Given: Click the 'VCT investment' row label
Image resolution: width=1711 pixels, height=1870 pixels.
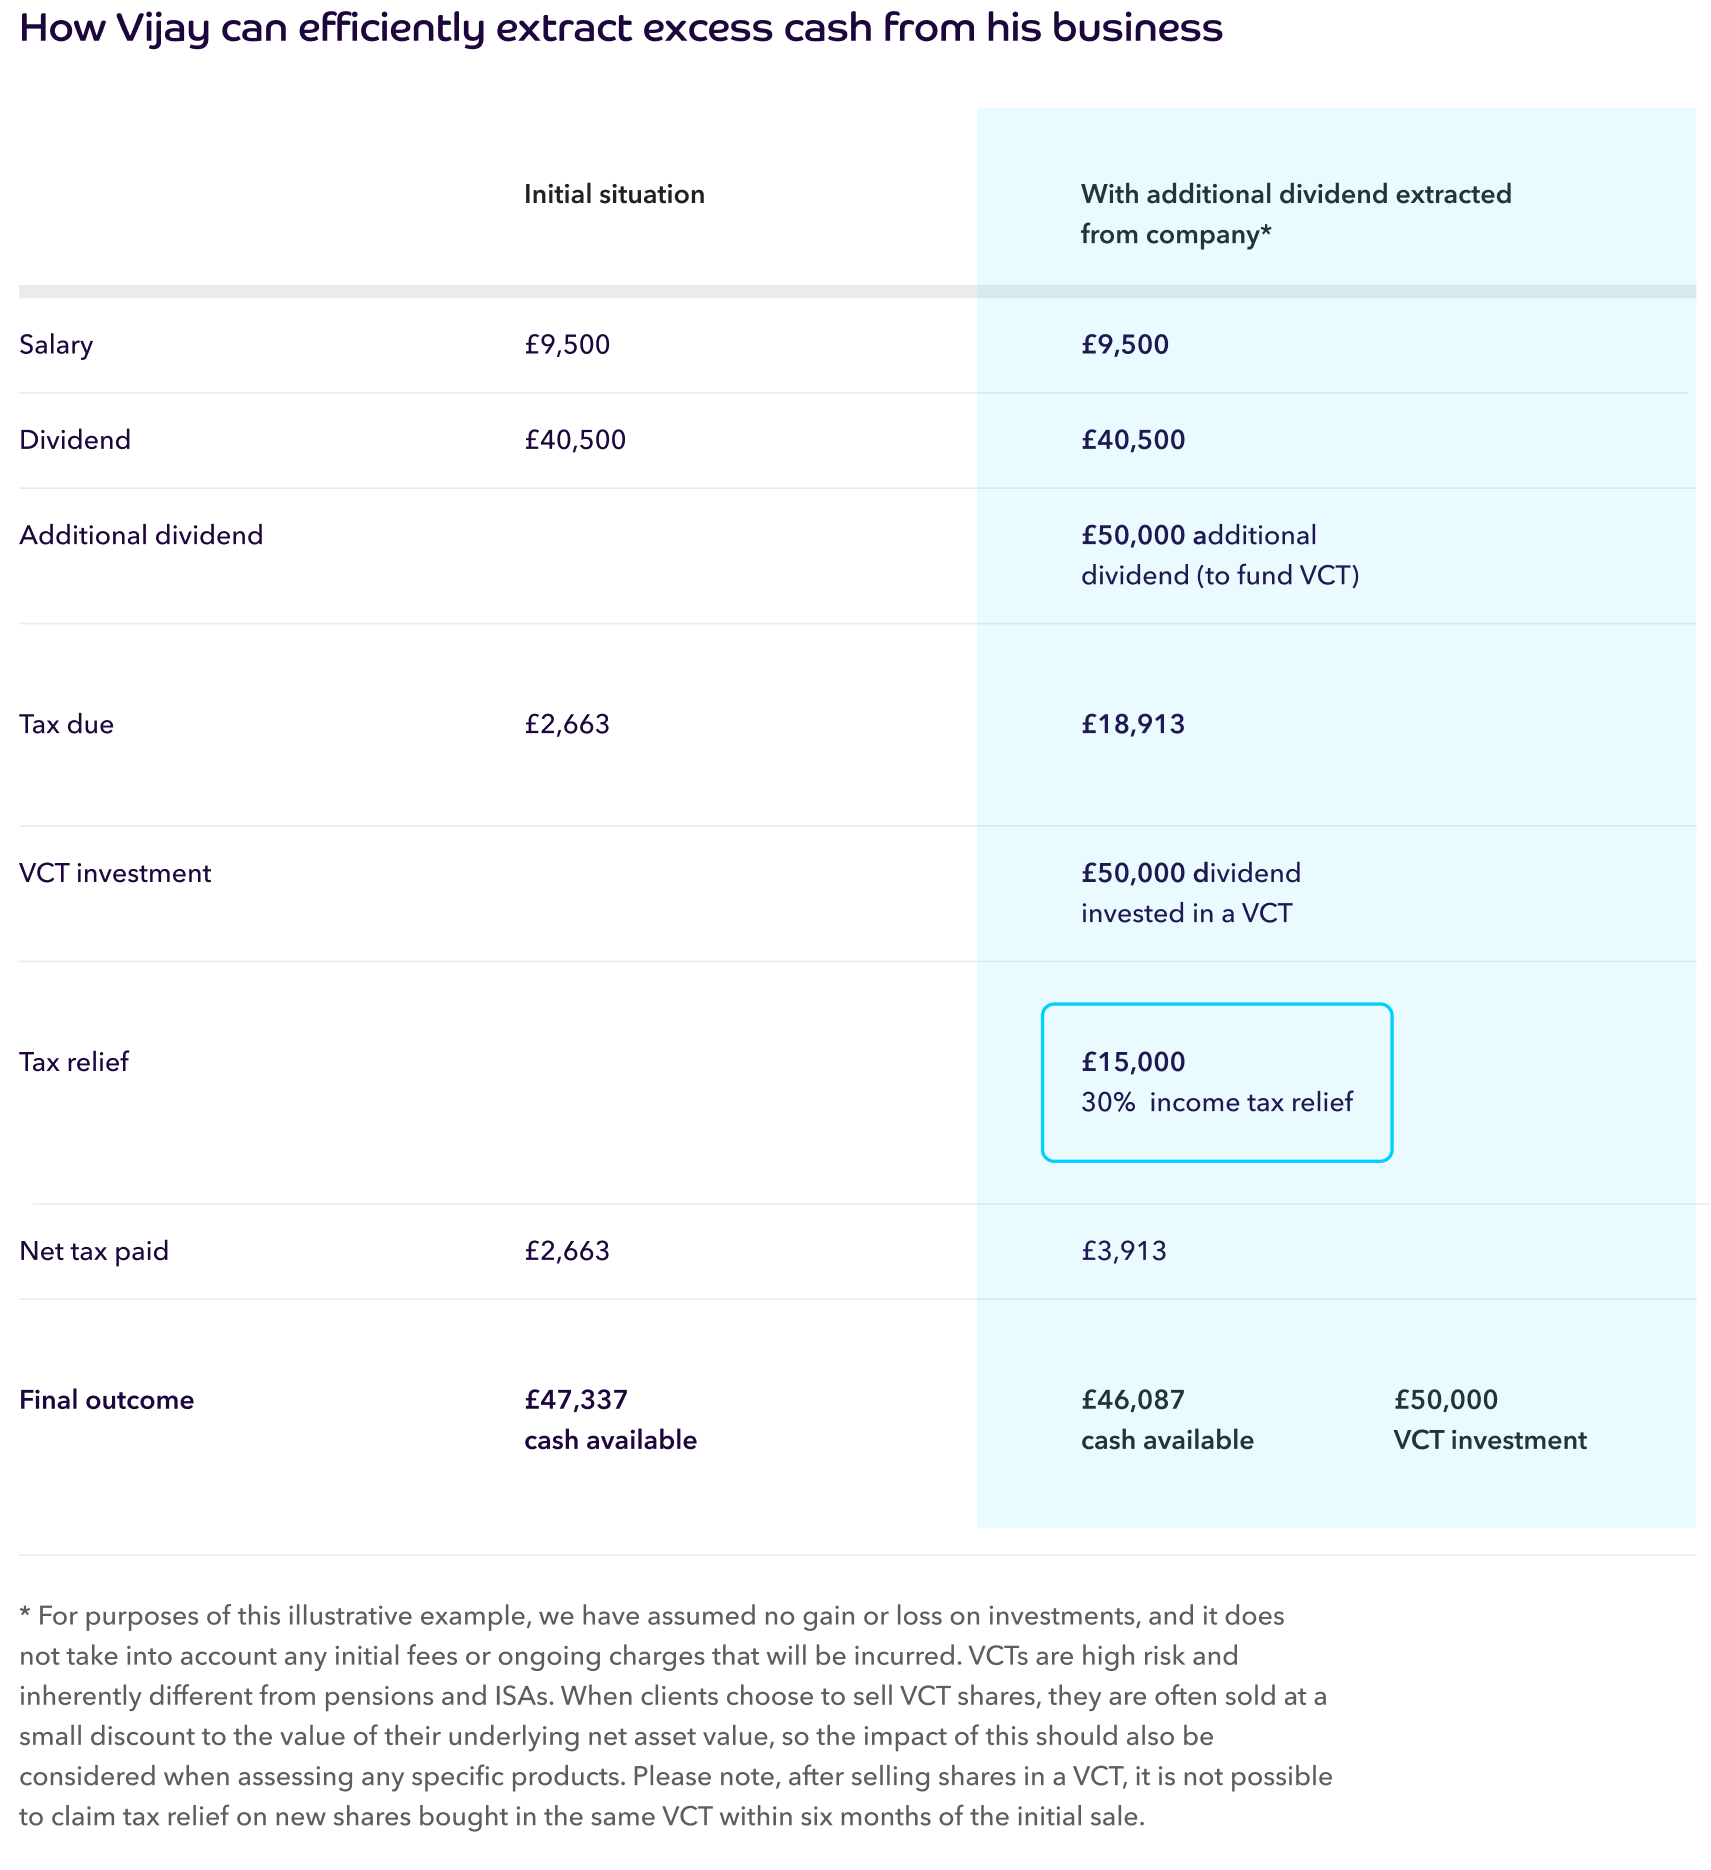Looking at the screenshot, I should 115,873.
